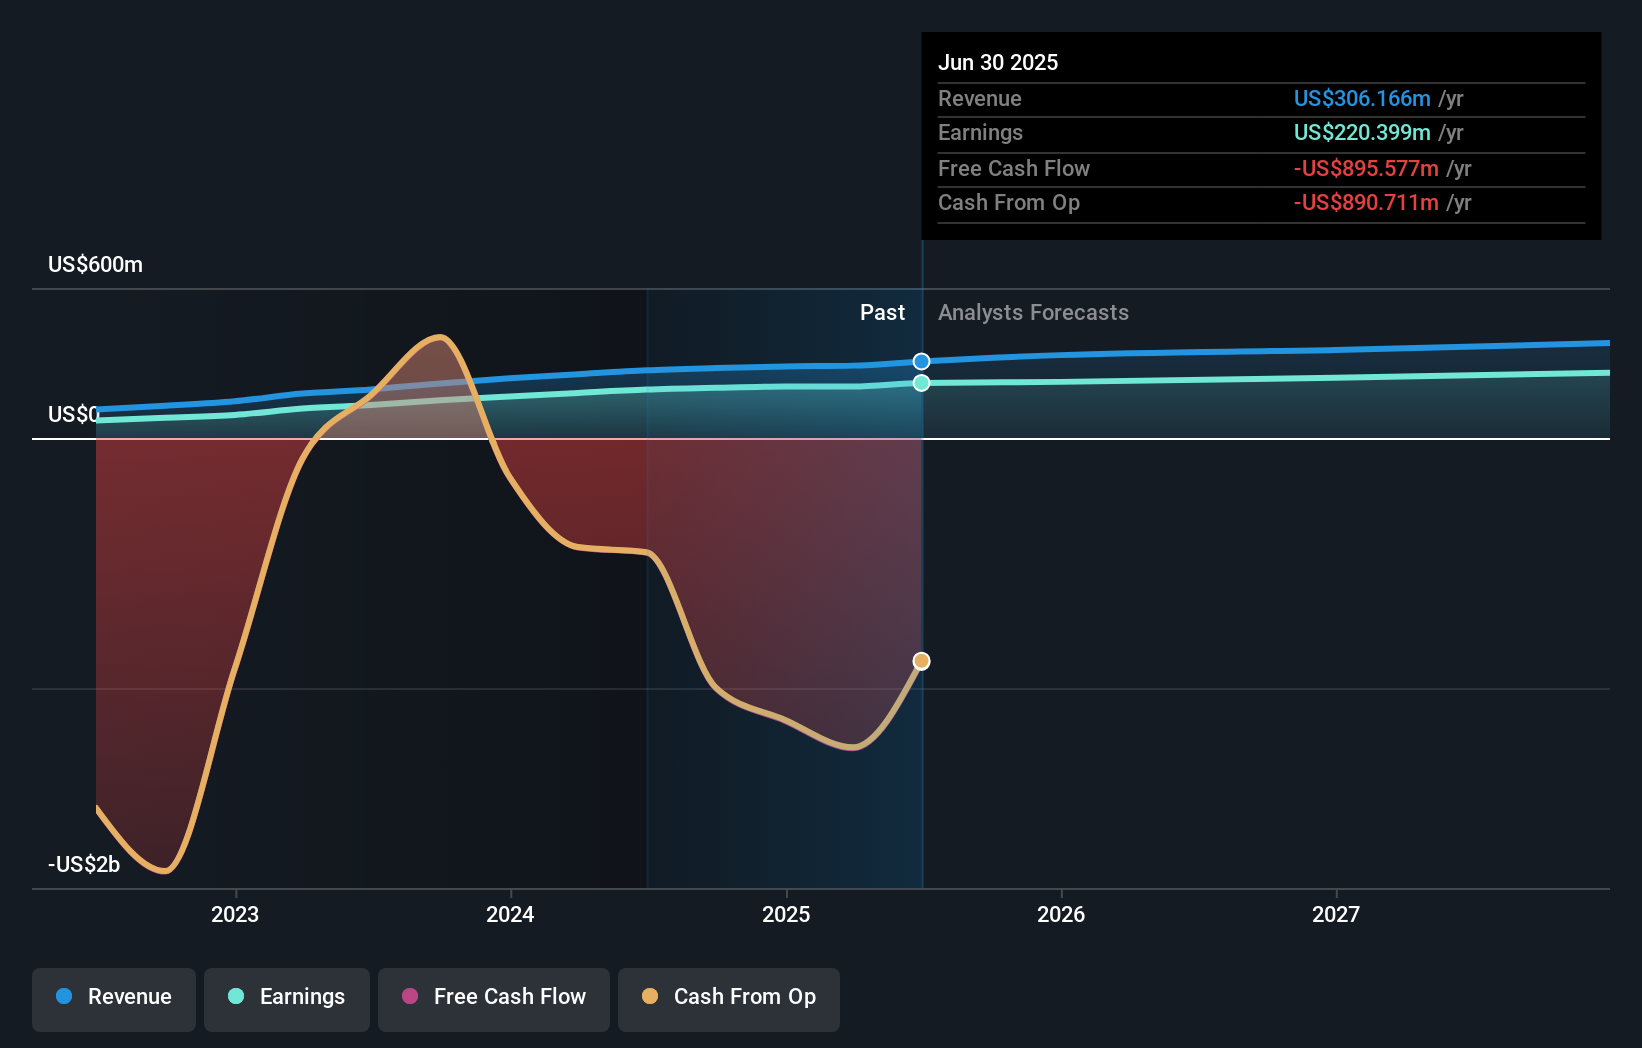Viewport: 1642px width, 1048px height.
Task: Click the 2023 x-axis label
Action: coord(235,914)
